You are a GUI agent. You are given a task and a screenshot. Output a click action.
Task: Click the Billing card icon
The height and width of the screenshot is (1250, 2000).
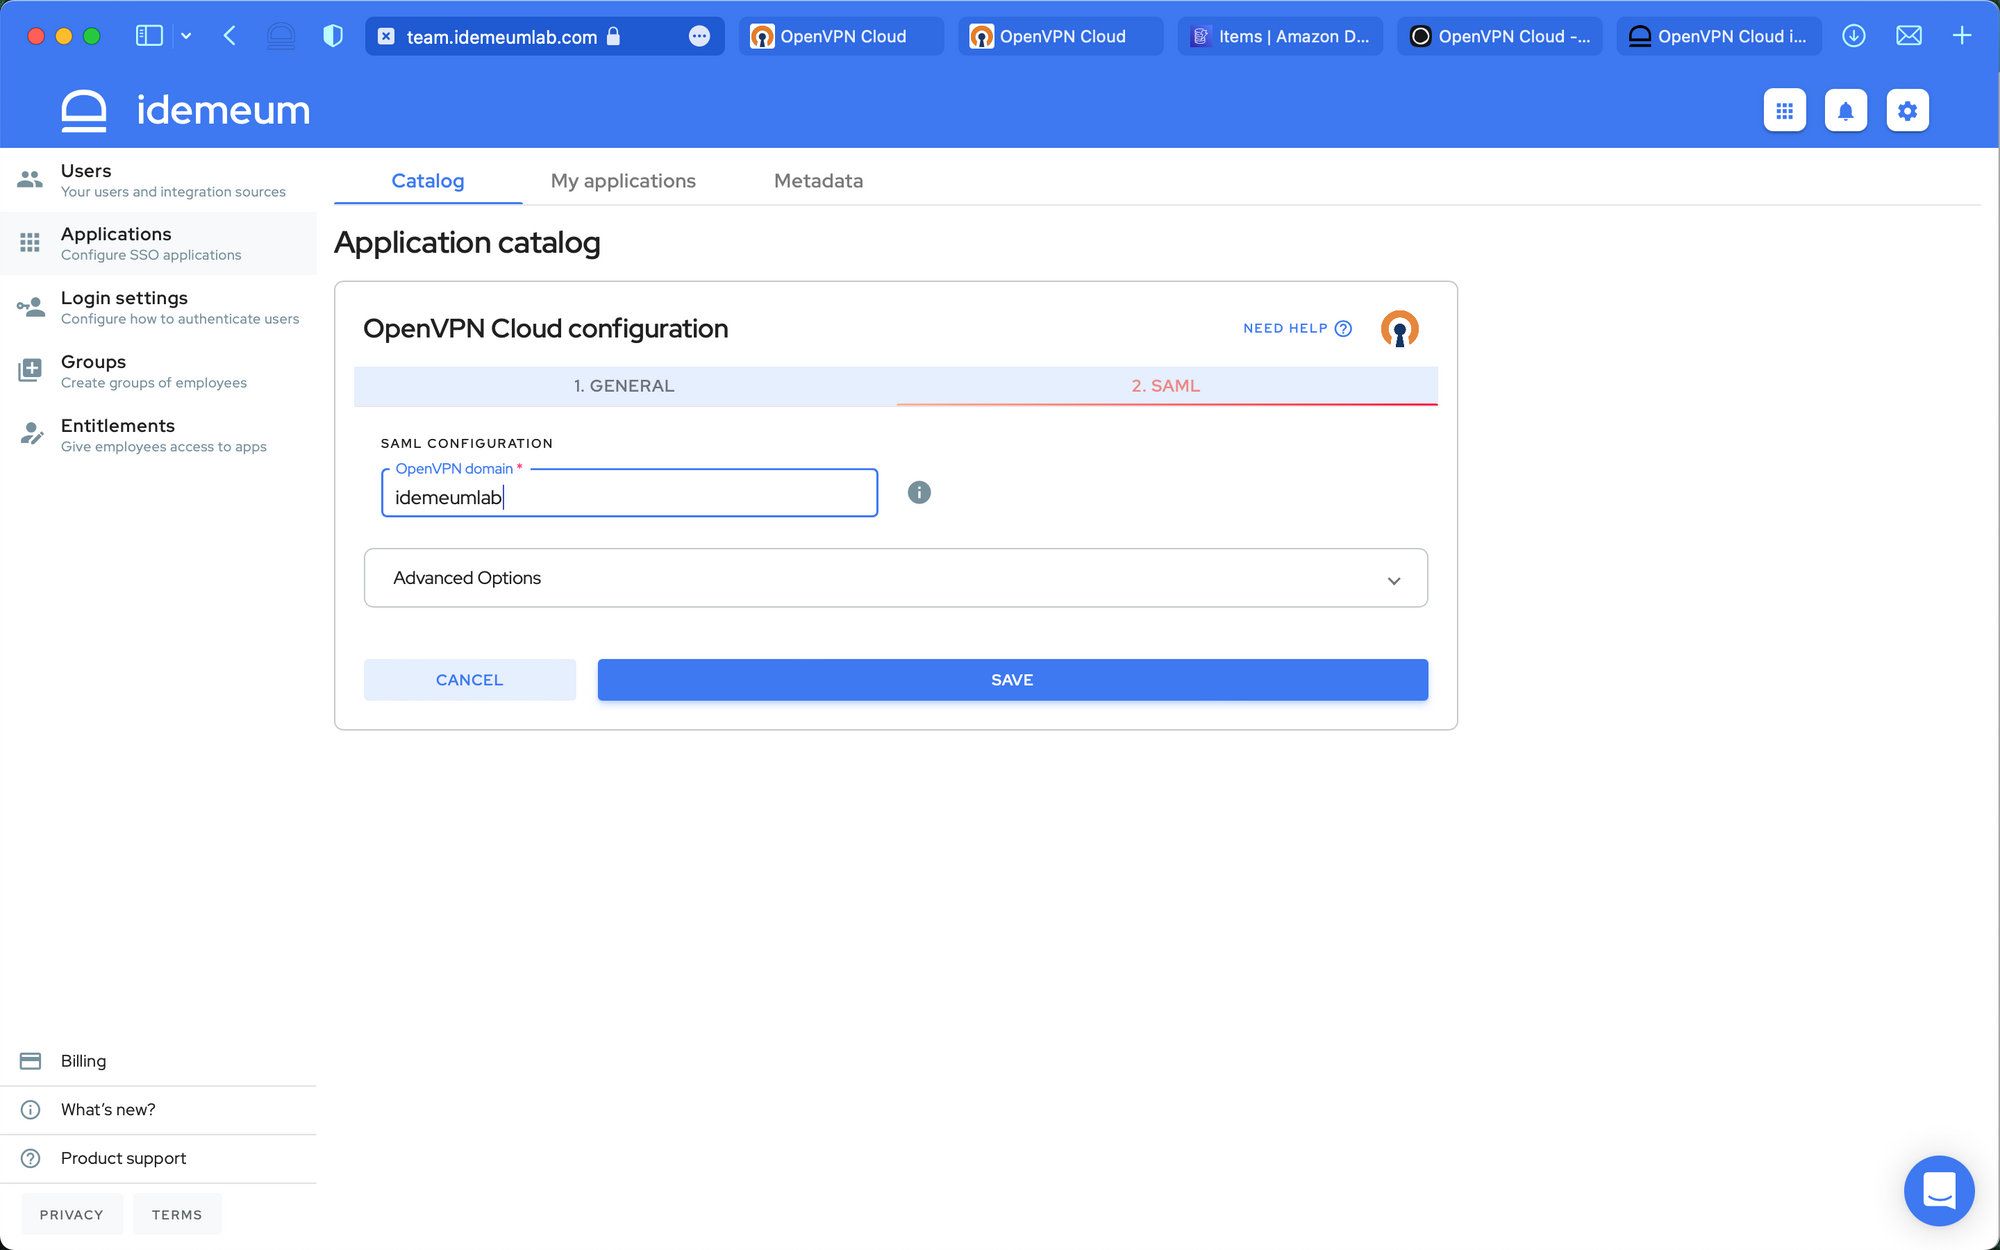pos(30,1061)
